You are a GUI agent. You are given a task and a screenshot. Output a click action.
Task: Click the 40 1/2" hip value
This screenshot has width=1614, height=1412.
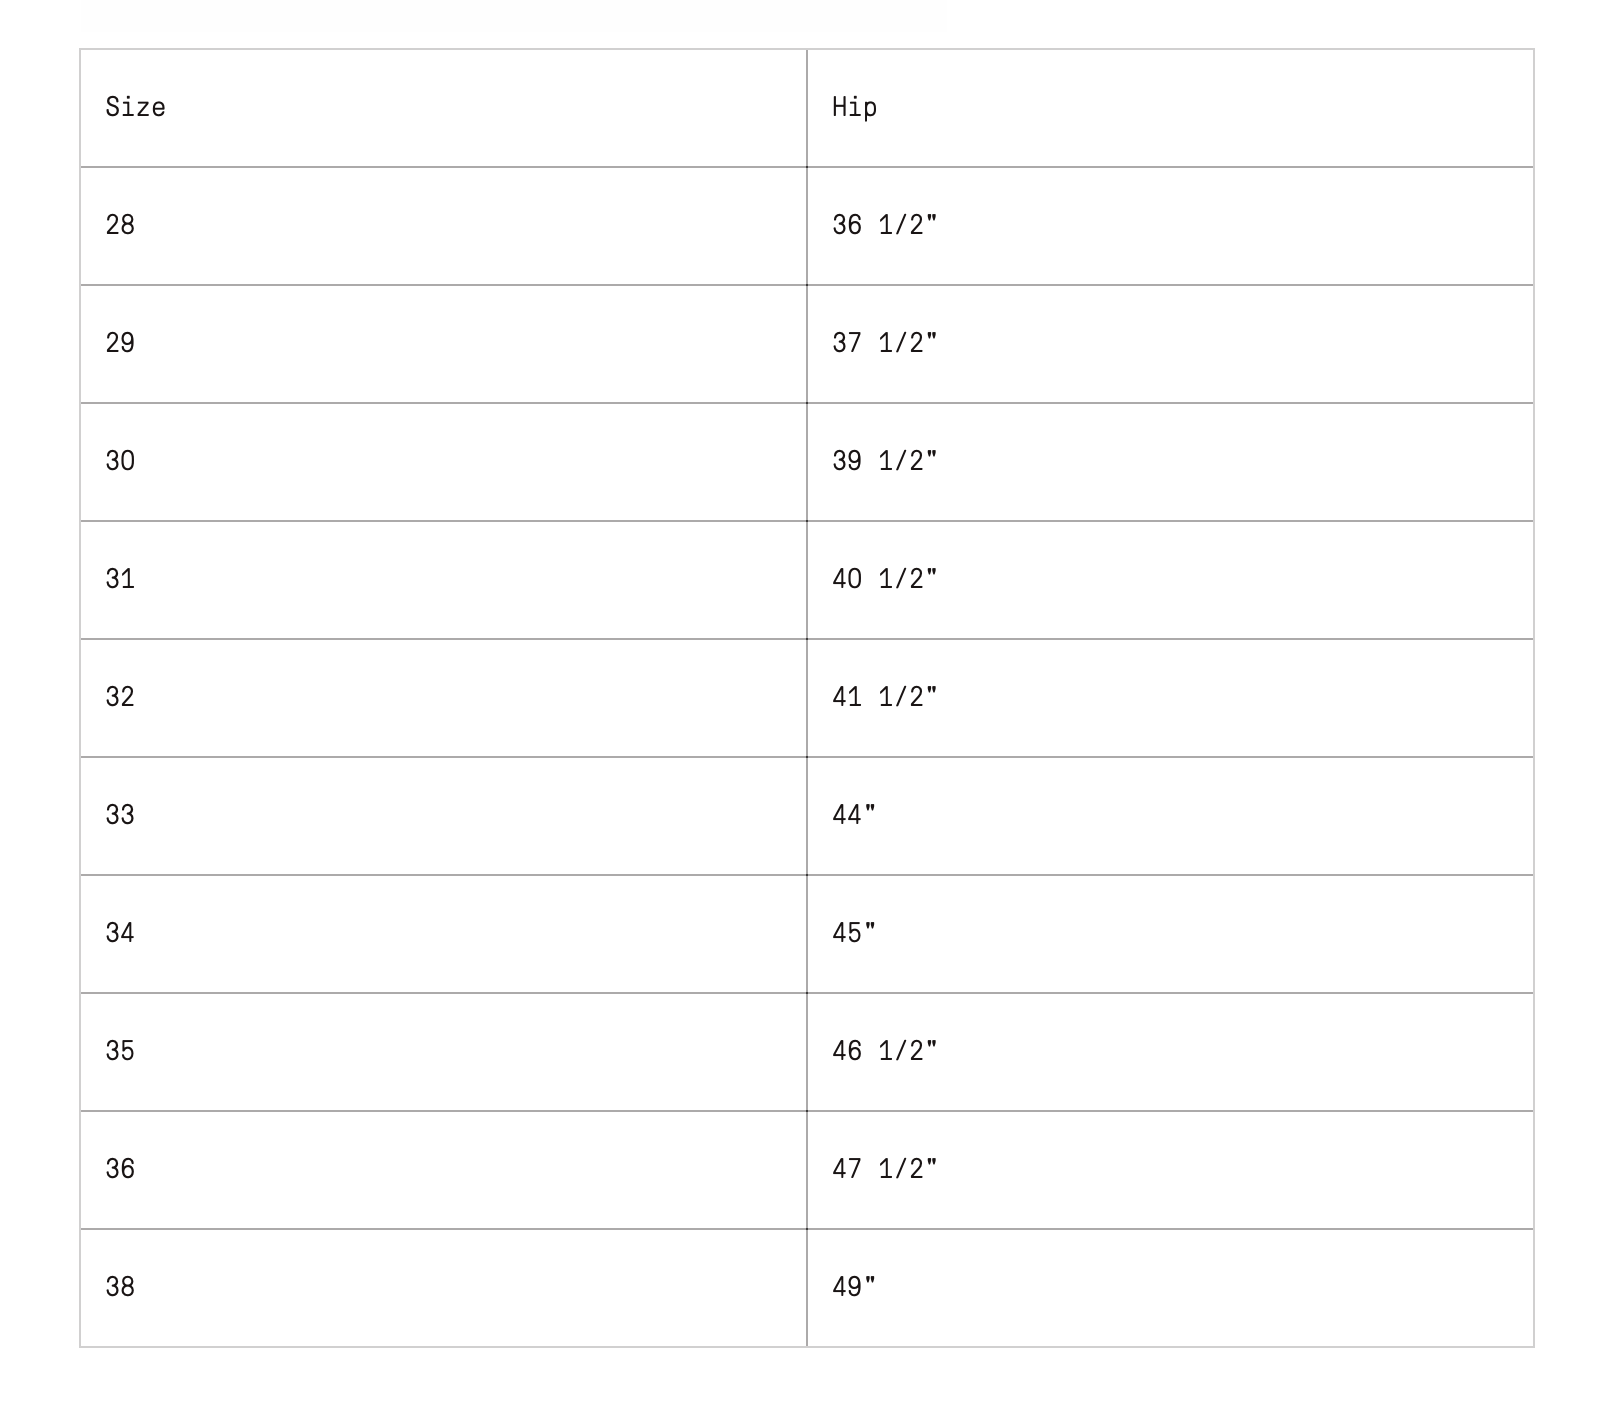[885, 579]
